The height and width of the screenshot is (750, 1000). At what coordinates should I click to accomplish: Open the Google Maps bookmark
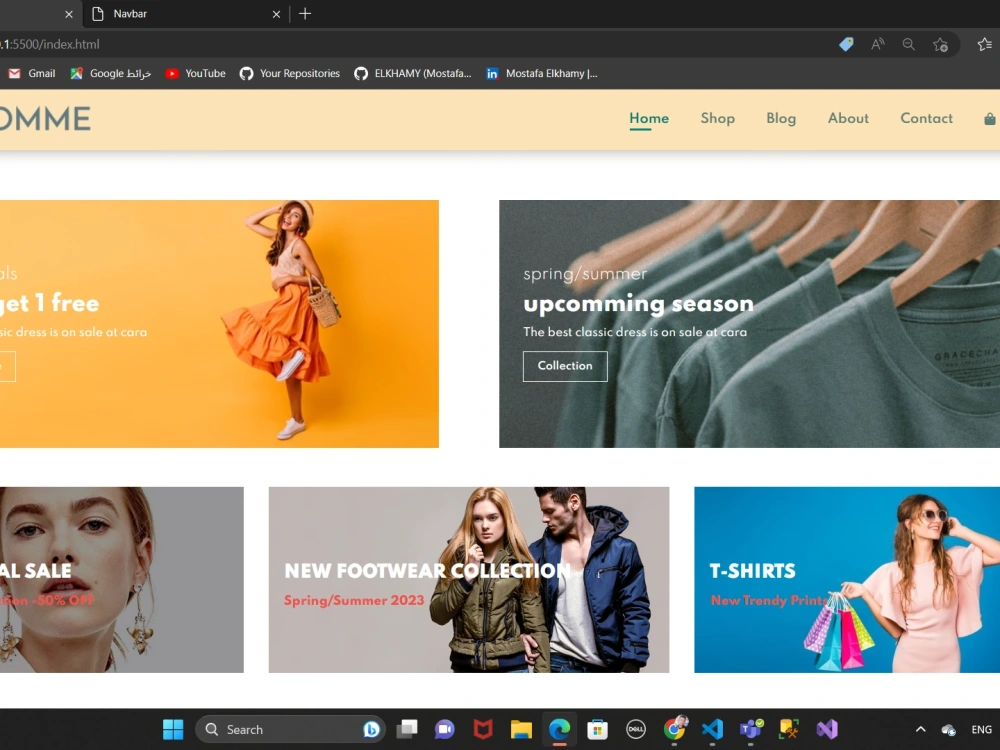(x=111, y=73)
